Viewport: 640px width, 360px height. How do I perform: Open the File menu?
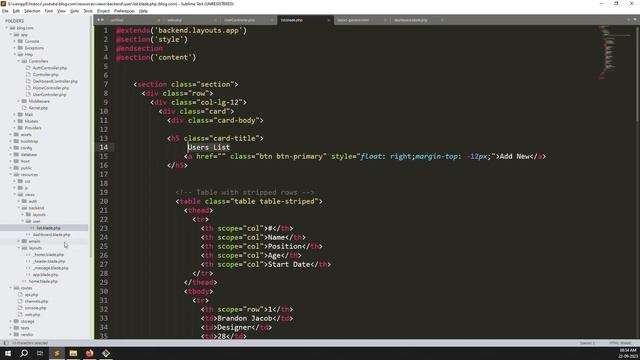click(x=5, y=11)
